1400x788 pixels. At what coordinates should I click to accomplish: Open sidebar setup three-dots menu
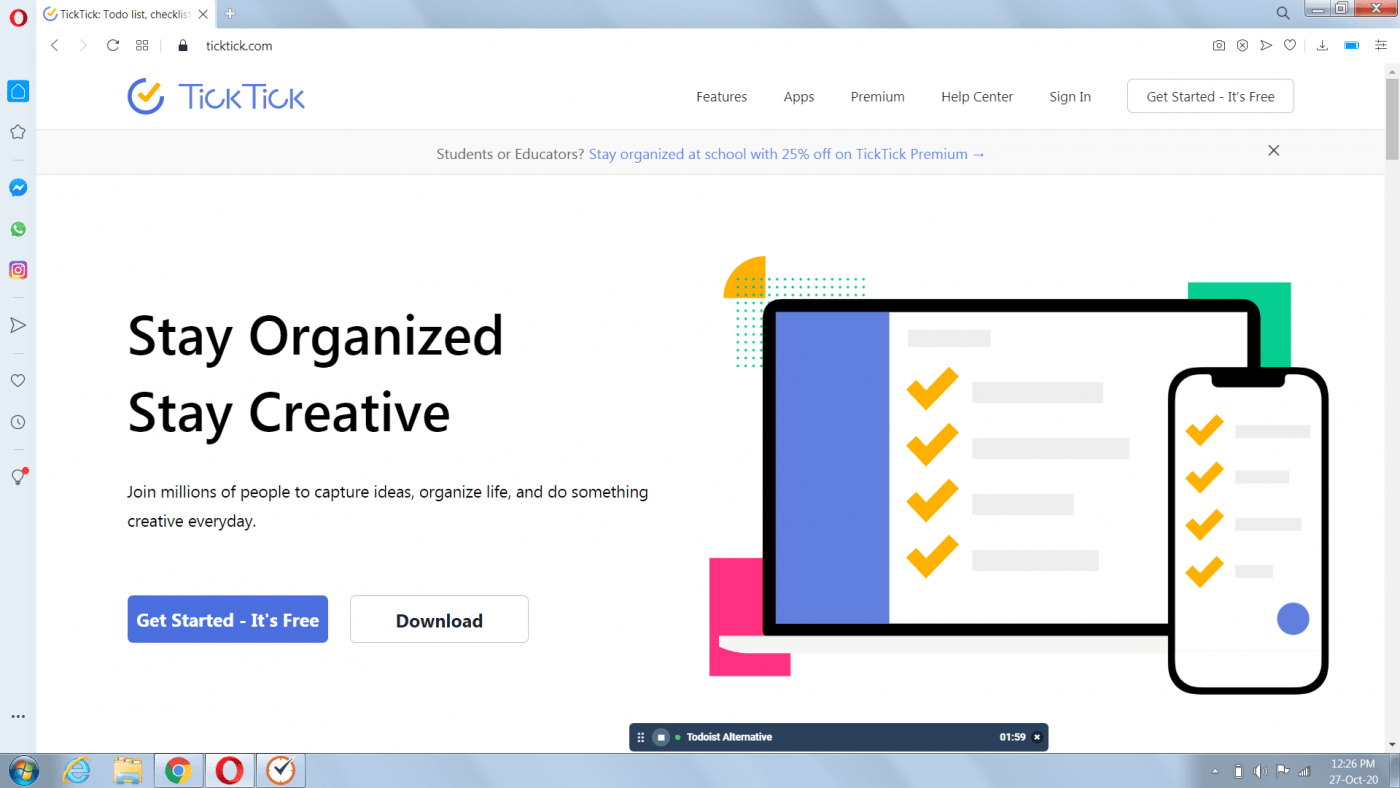(x=18, y=717)
